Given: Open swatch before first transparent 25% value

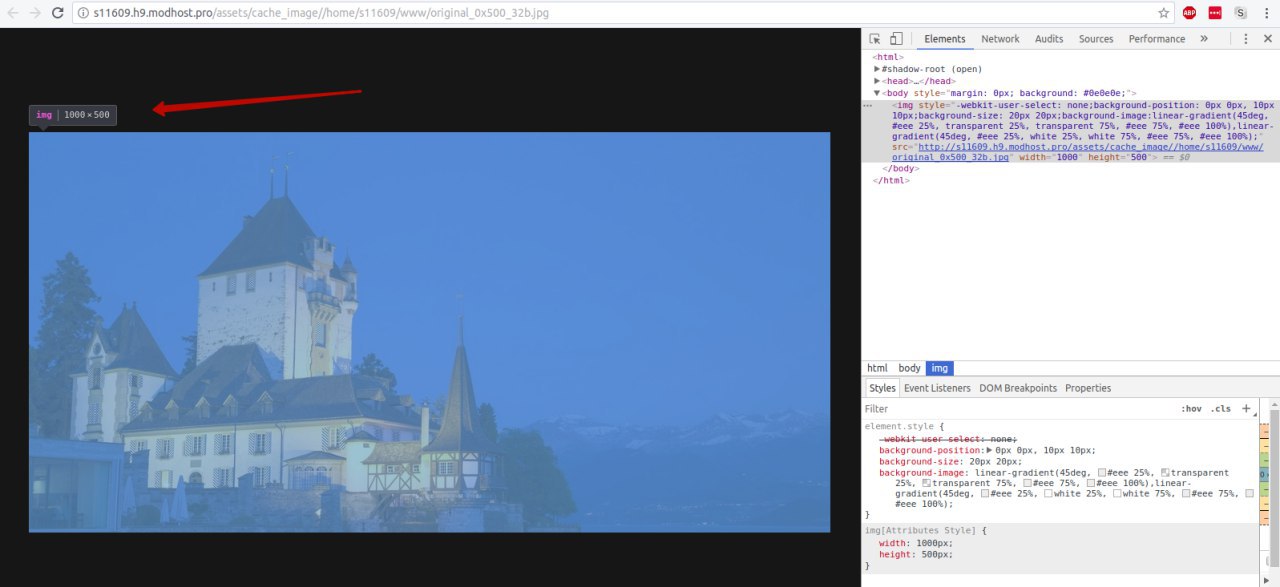Looking at the screenshot, I should (1165, 472).
